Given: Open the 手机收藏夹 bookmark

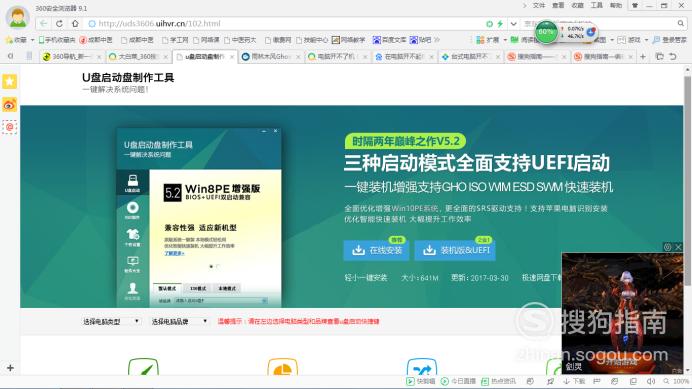Looking at the screenshot, I should point(57,40).
